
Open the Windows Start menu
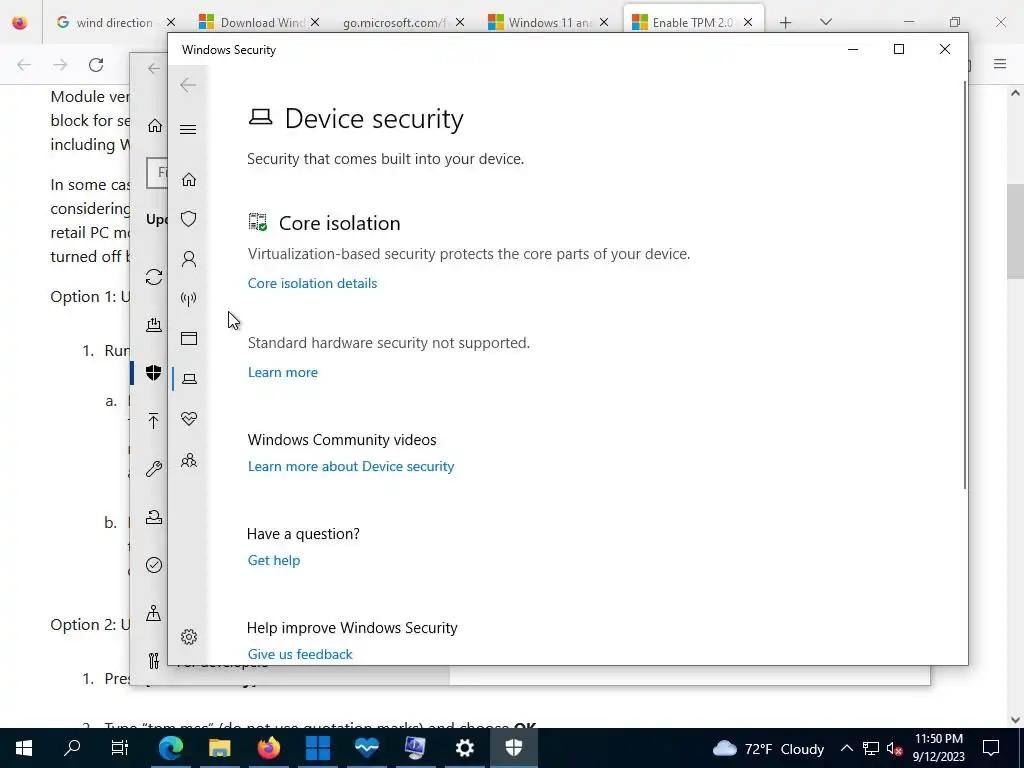coord(24,748)
